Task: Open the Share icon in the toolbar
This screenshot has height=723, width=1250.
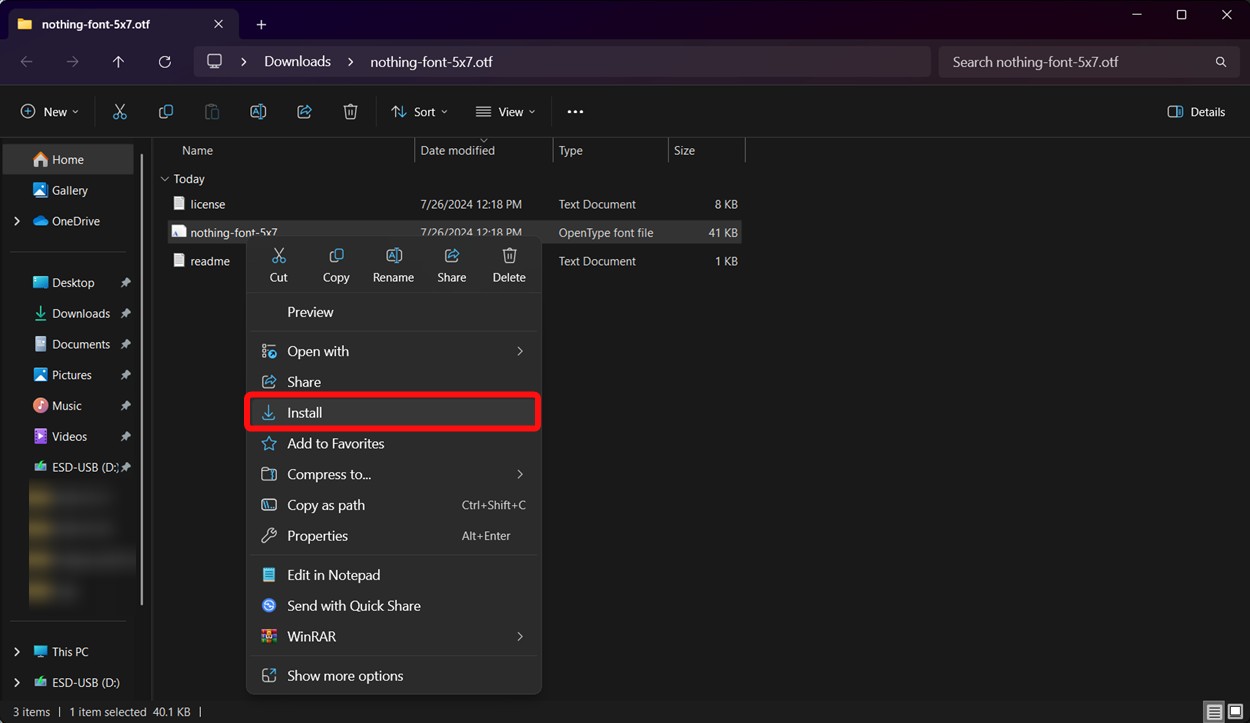Action: (x=304, y=111)
